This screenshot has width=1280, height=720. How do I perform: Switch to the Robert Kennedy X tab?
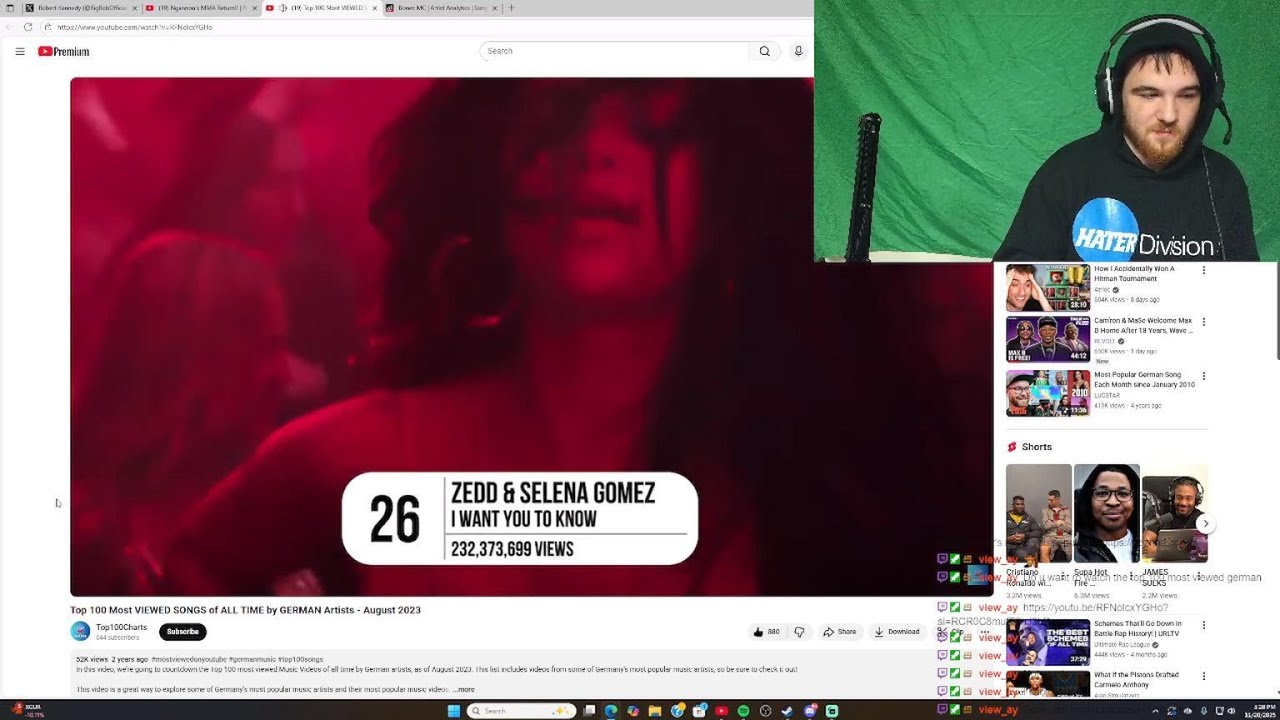(82, 8)
